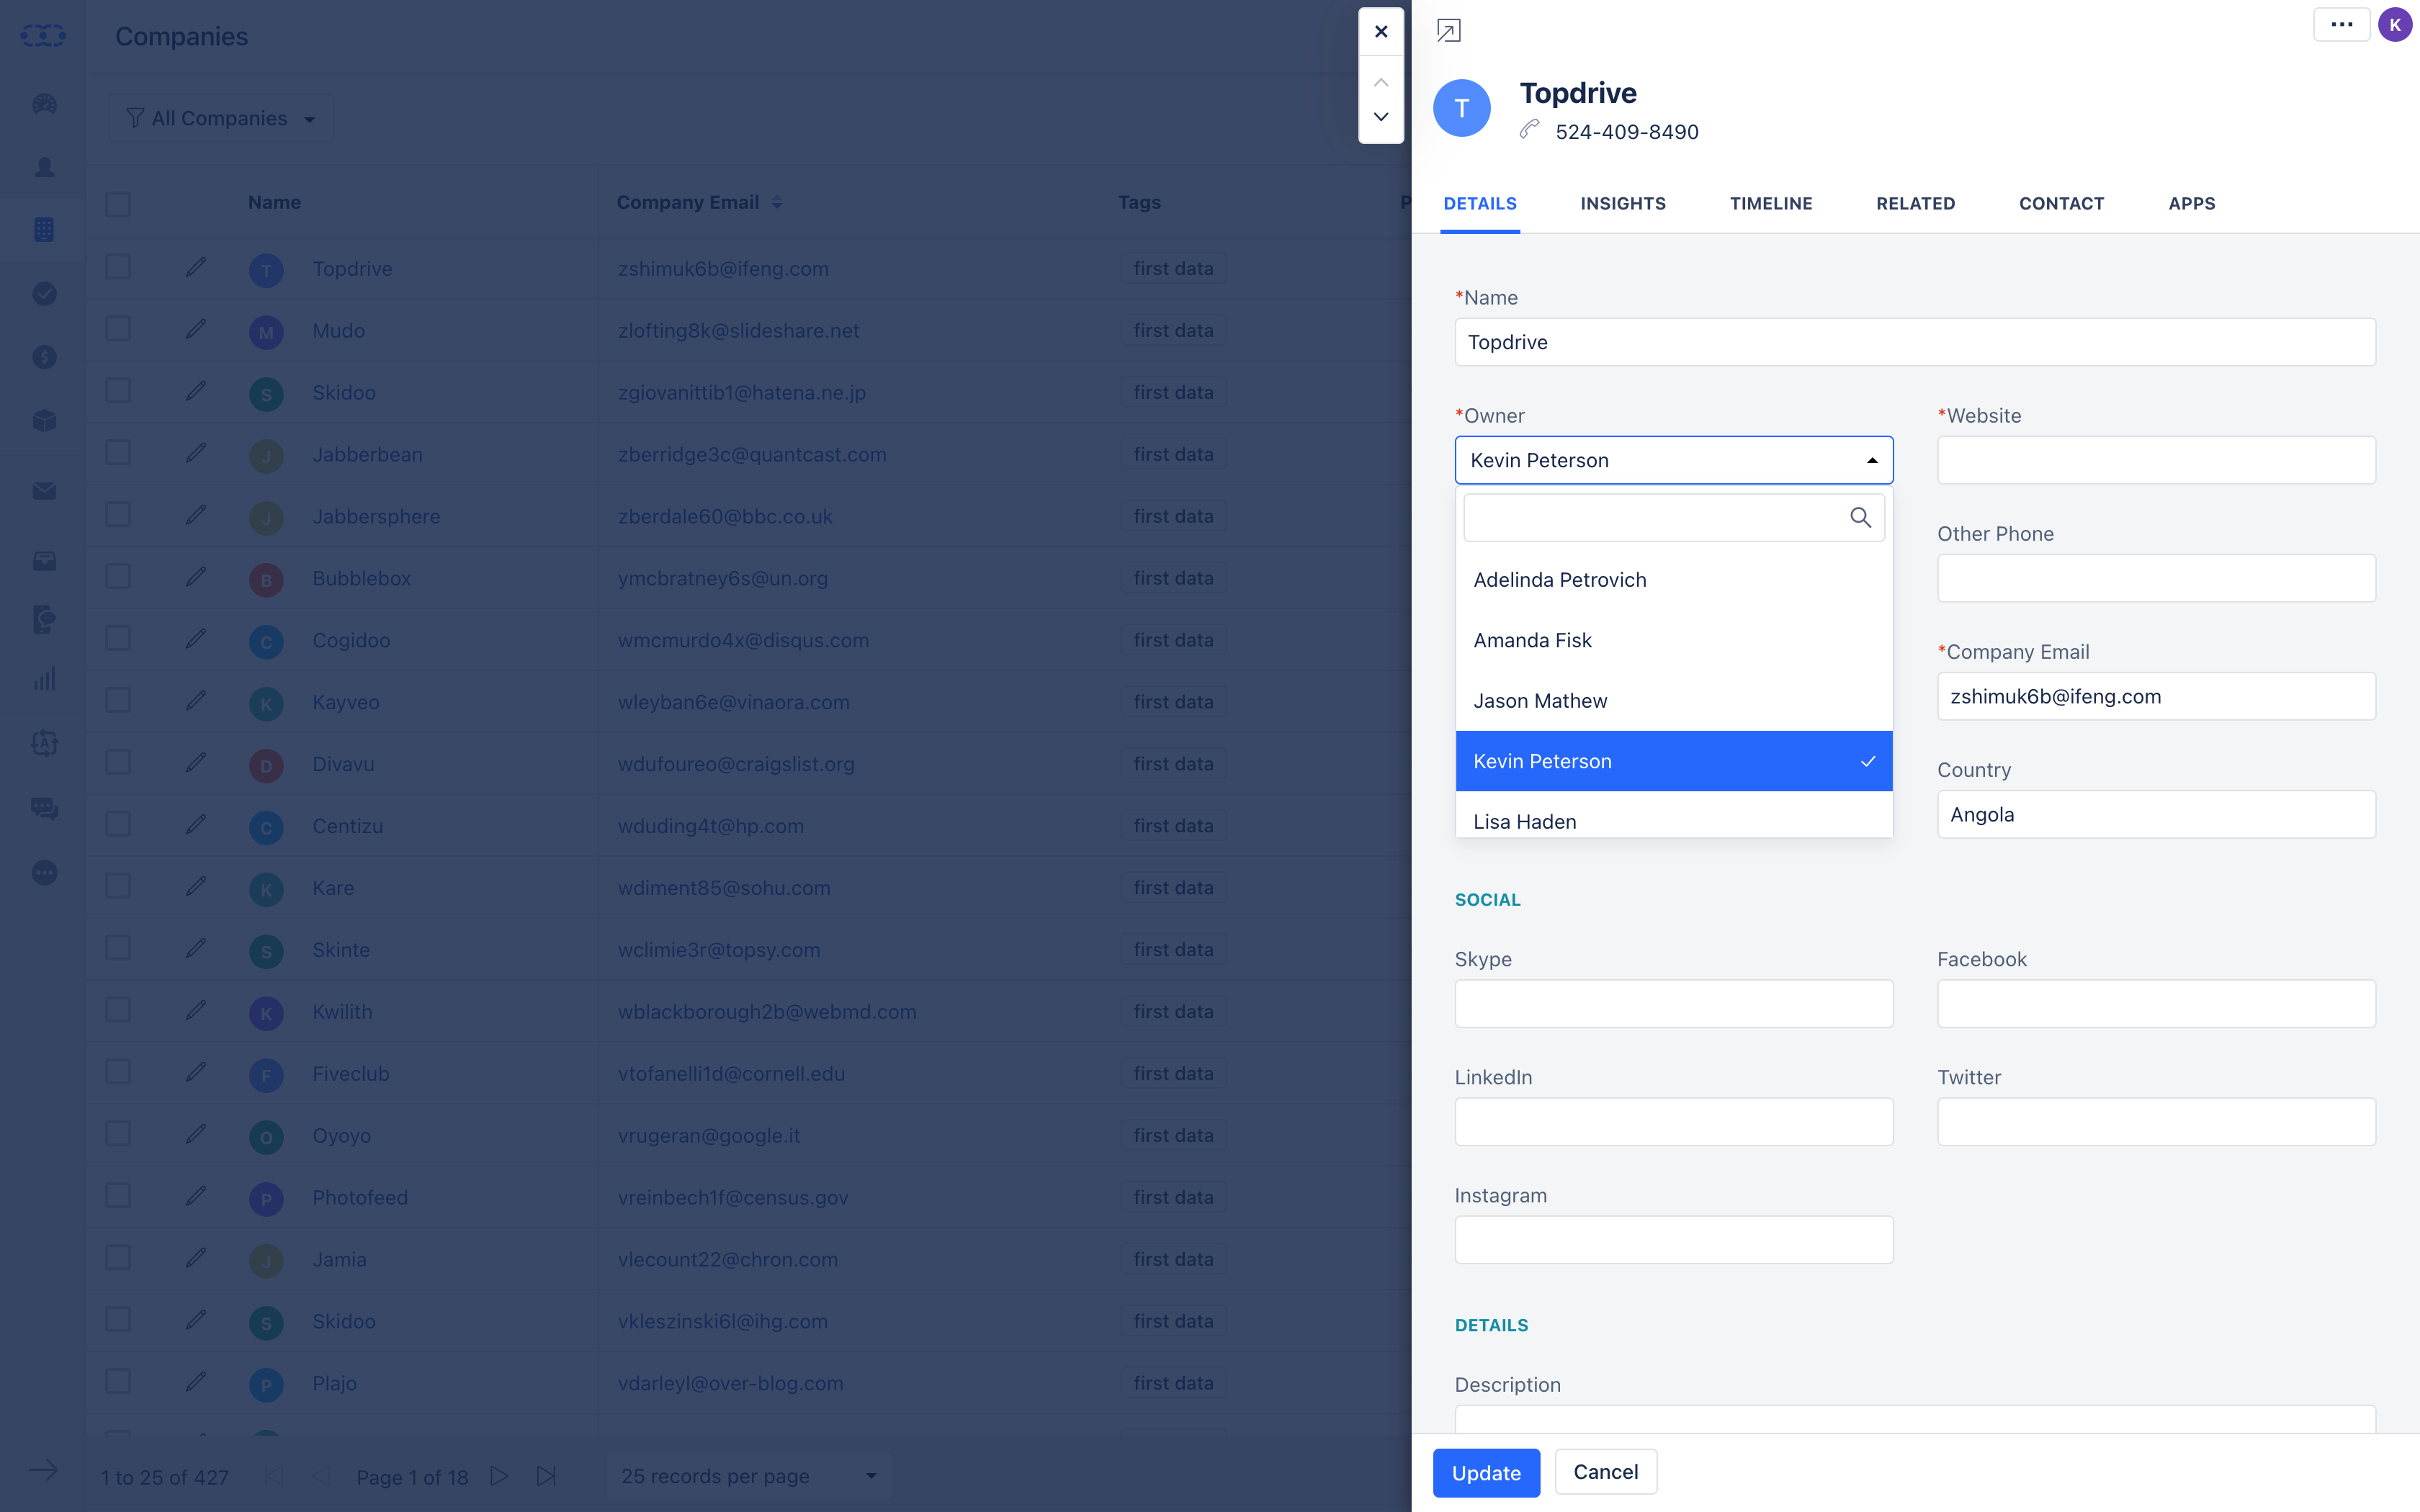The image size is (2420, 1512).
Task: Open the Jabbersphere company link
Action: click(376, 516)
